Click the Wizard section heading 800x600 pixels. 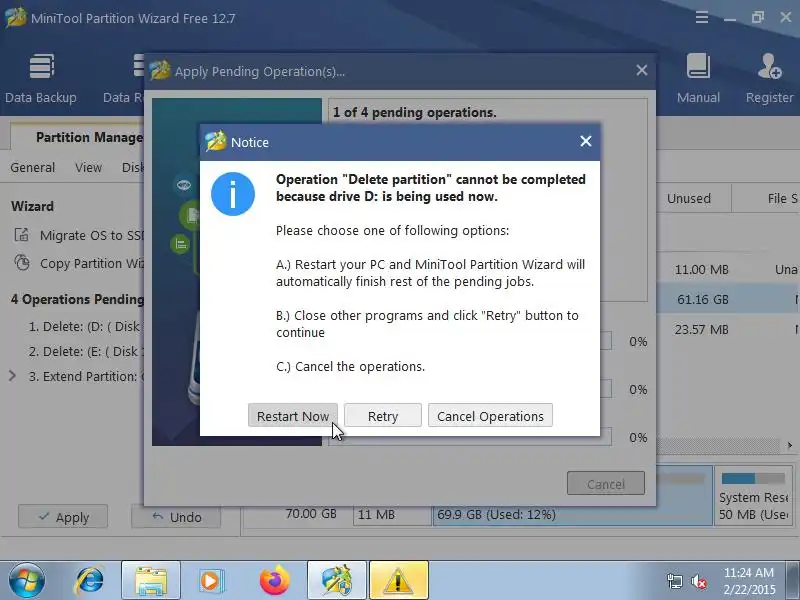pos(32,206)
